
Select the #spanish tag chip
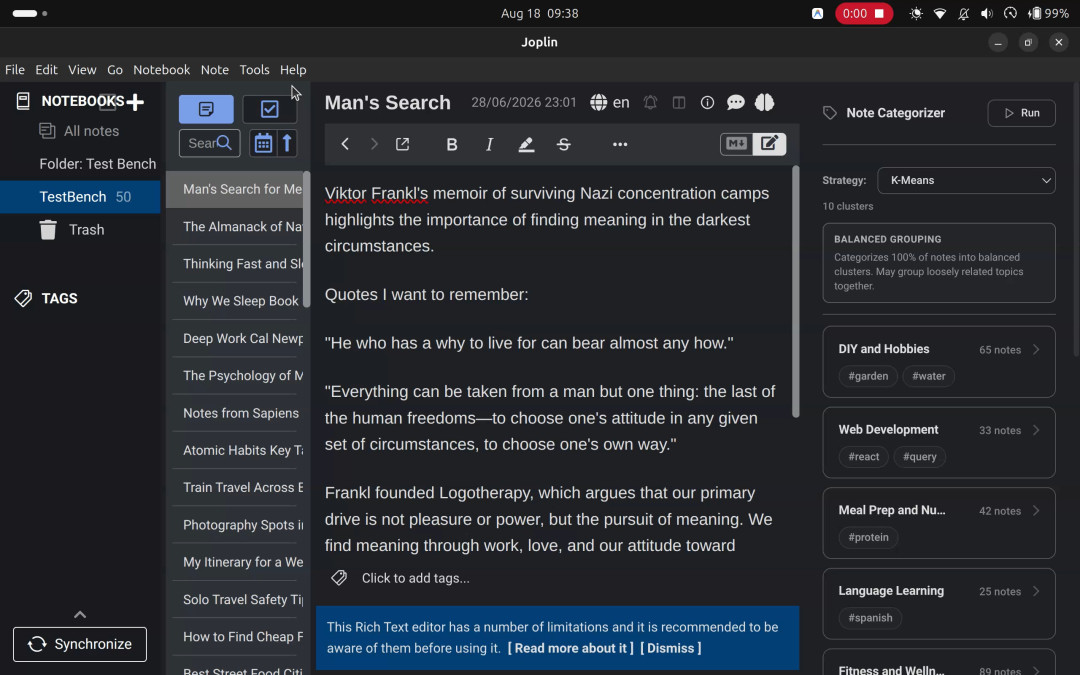click(871, 618)
